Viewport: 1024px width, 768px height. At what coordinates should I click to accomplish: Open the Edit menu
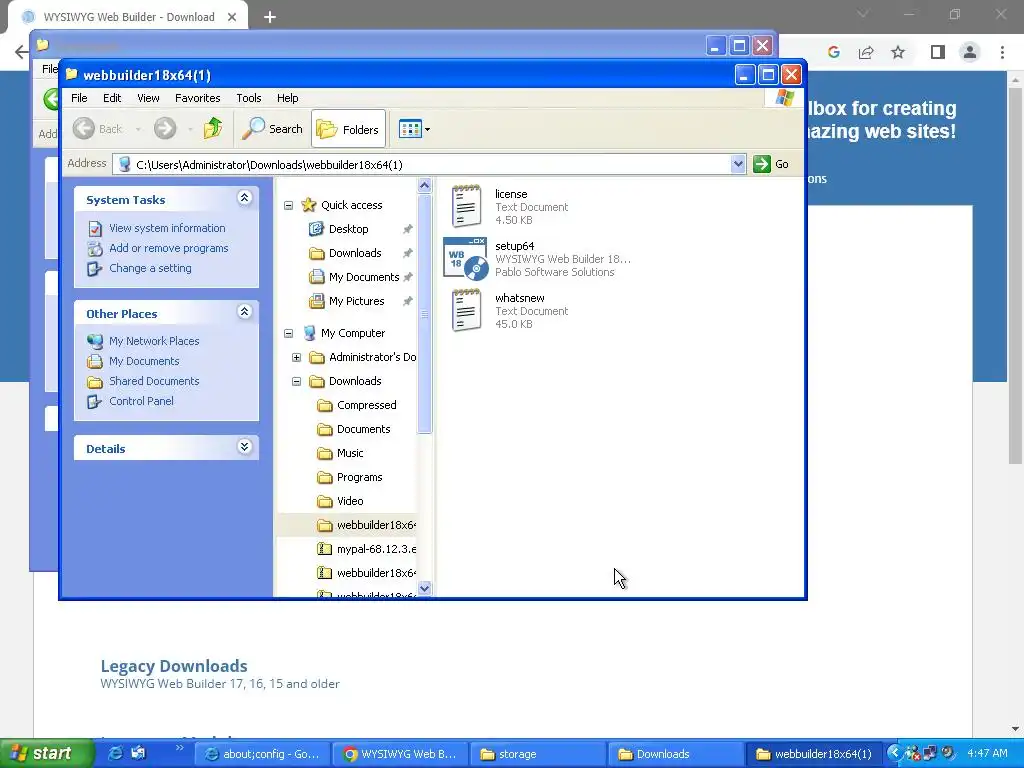(x=112, y=98)
